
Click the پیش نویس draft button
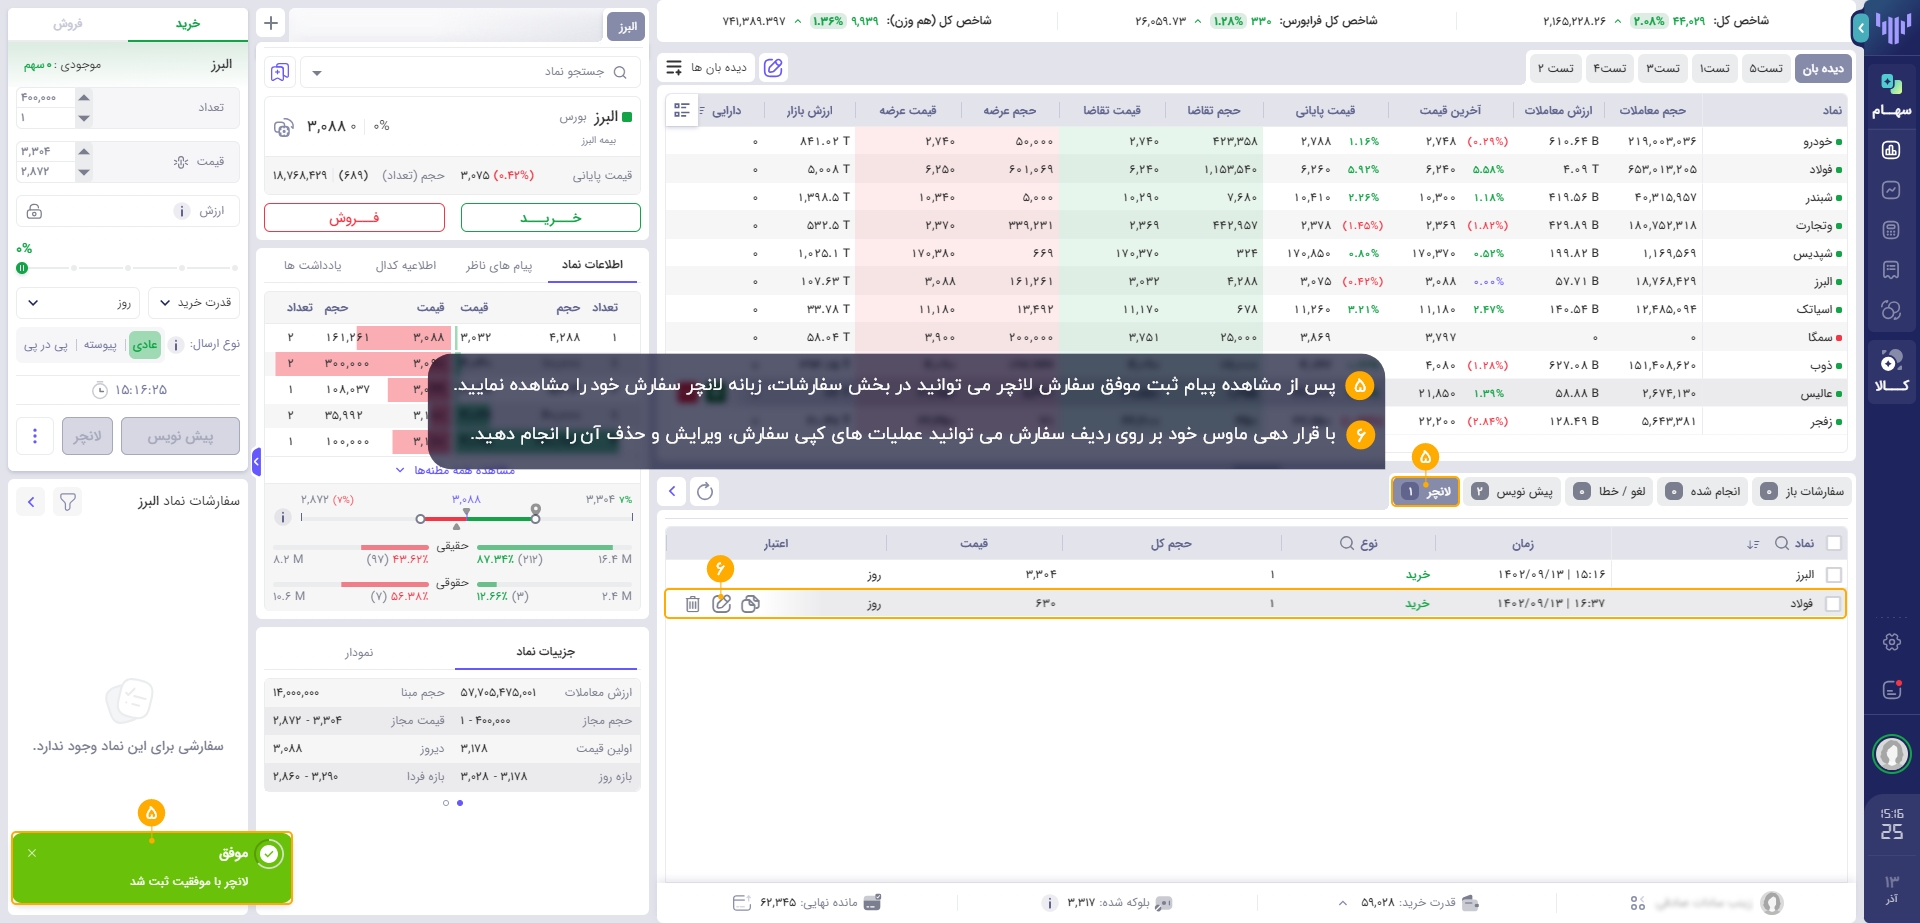[180, 436]
